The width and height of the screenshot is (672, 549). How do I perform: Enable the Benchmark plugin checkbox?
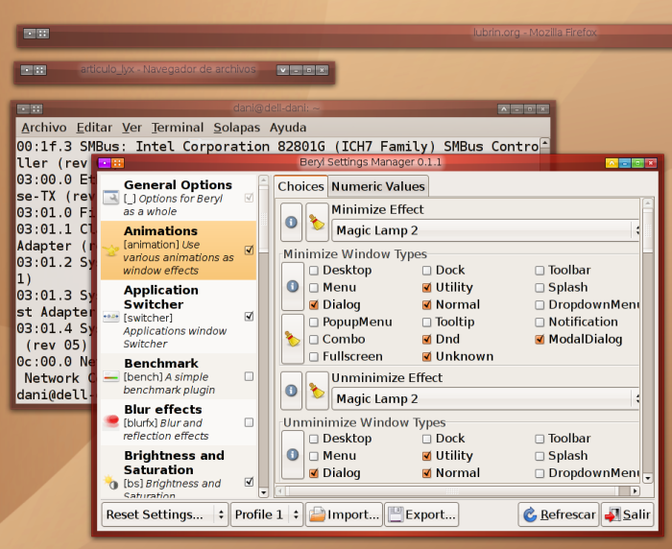pyautogui.click(x=249, y=377)
